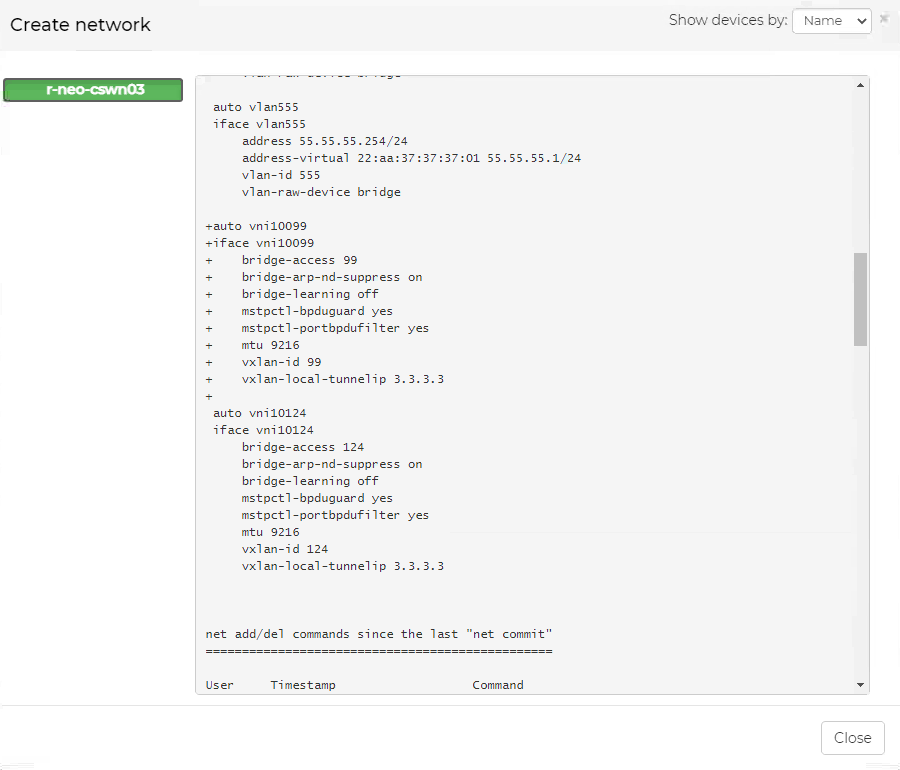
Task: Click the "Create network" dialog title
Action: [x=80, y=25]
